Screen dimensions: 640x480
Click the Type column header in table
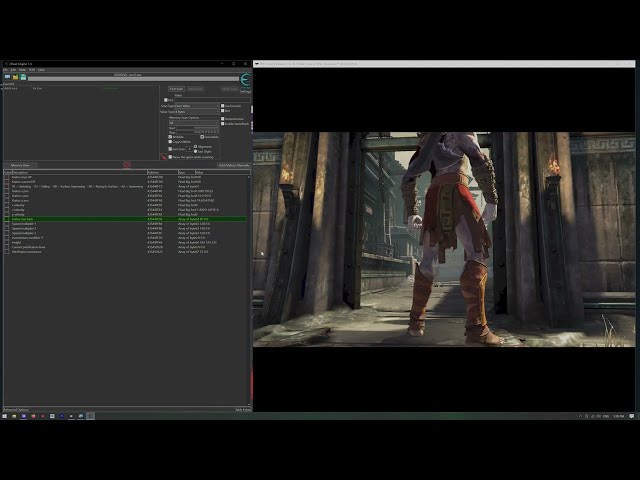click(186, 173)
